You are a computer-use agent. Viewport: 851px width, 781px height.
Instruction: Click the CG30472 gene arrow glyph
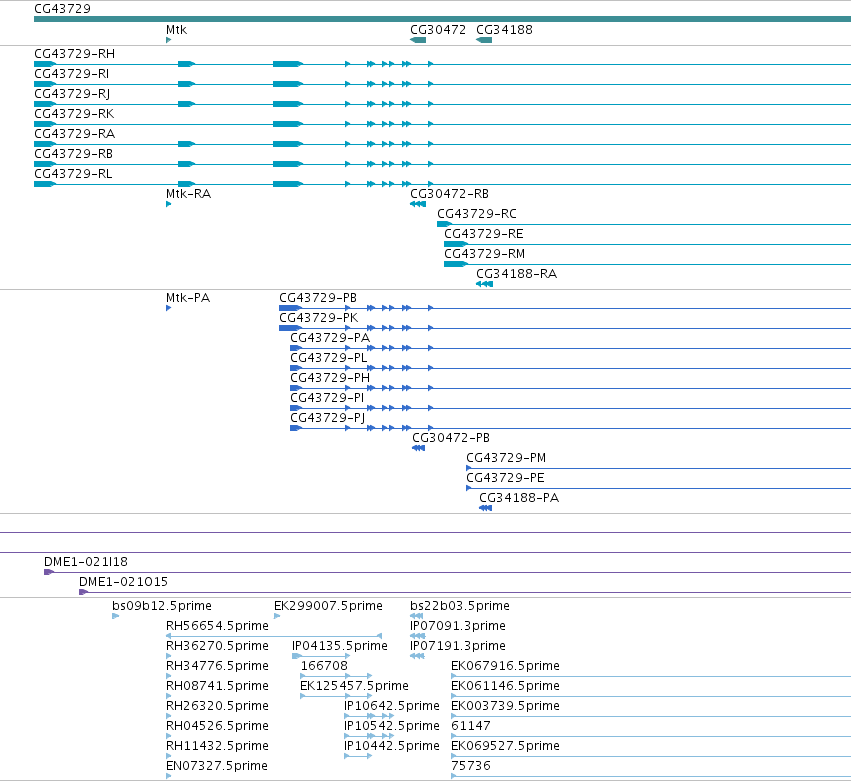[x=418, y=40]
